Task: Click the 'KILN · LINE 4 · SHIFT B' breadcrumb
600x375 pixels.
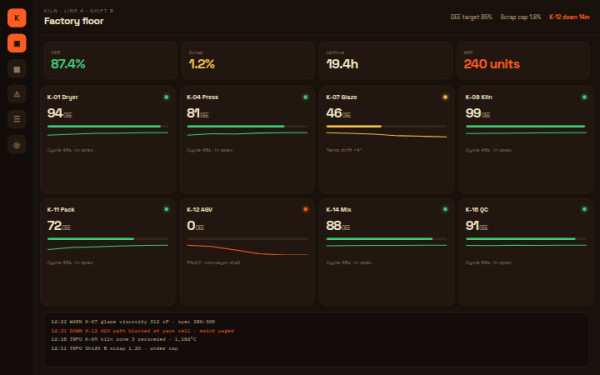Action: click(79, 11)
